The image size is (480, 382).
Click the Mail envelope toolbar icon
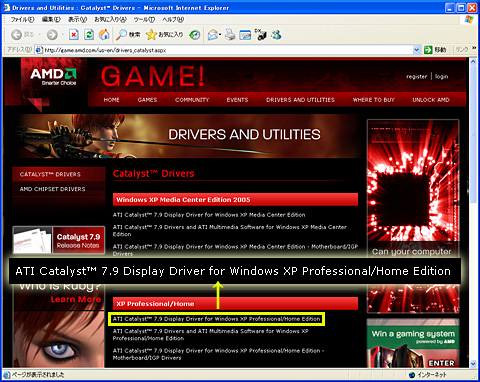[213, 34]
